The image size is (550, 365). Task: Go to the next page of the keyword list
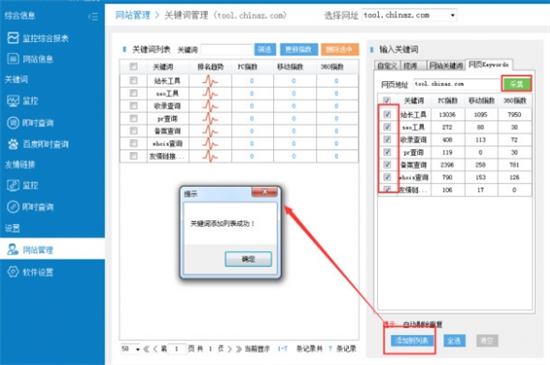tap(230, 349)
